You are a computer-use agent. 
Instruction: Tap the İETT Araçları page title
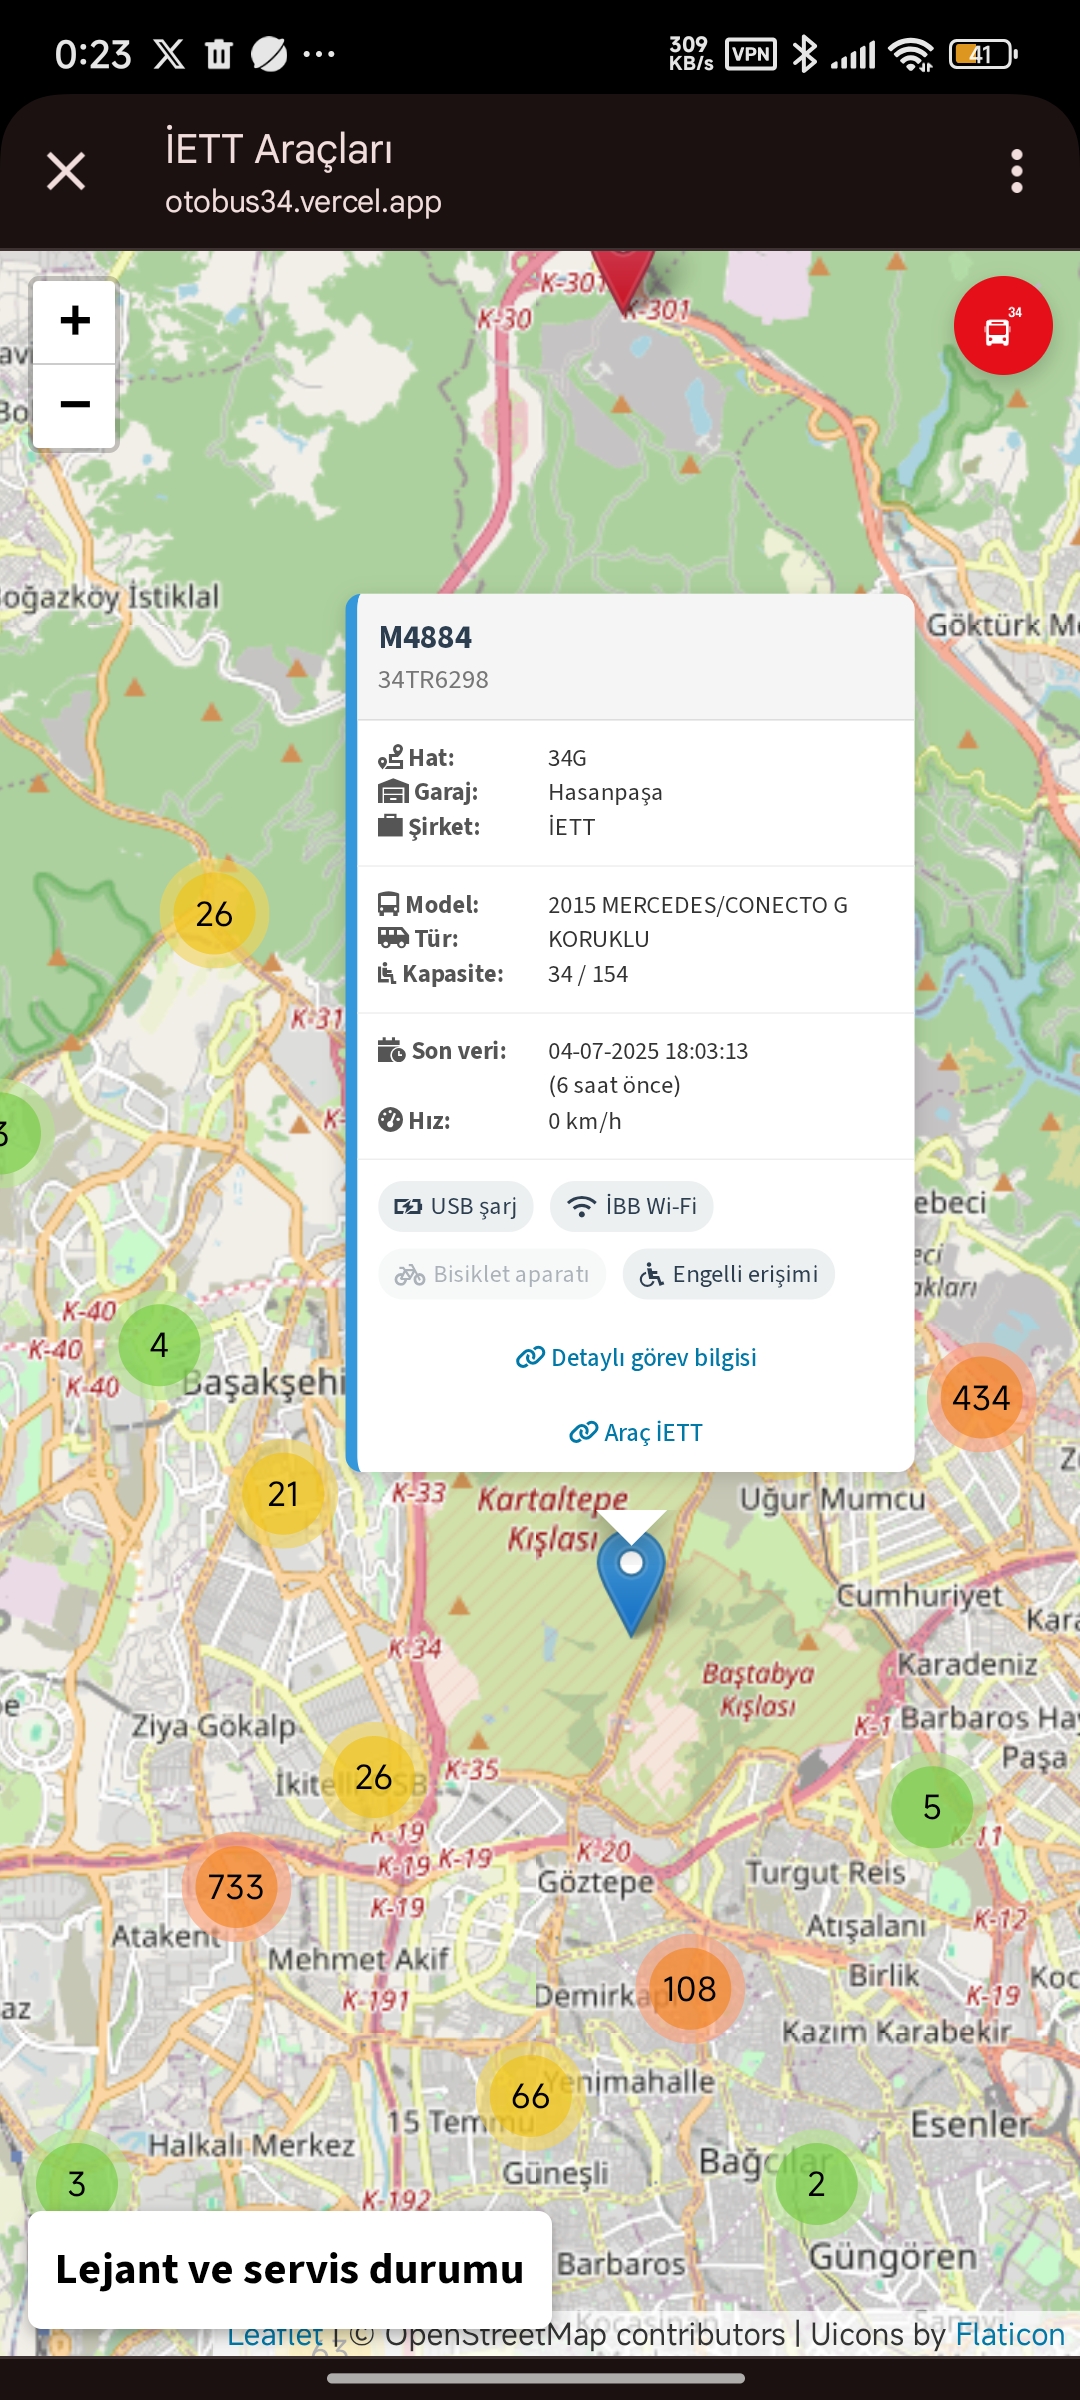click(279, 149)
